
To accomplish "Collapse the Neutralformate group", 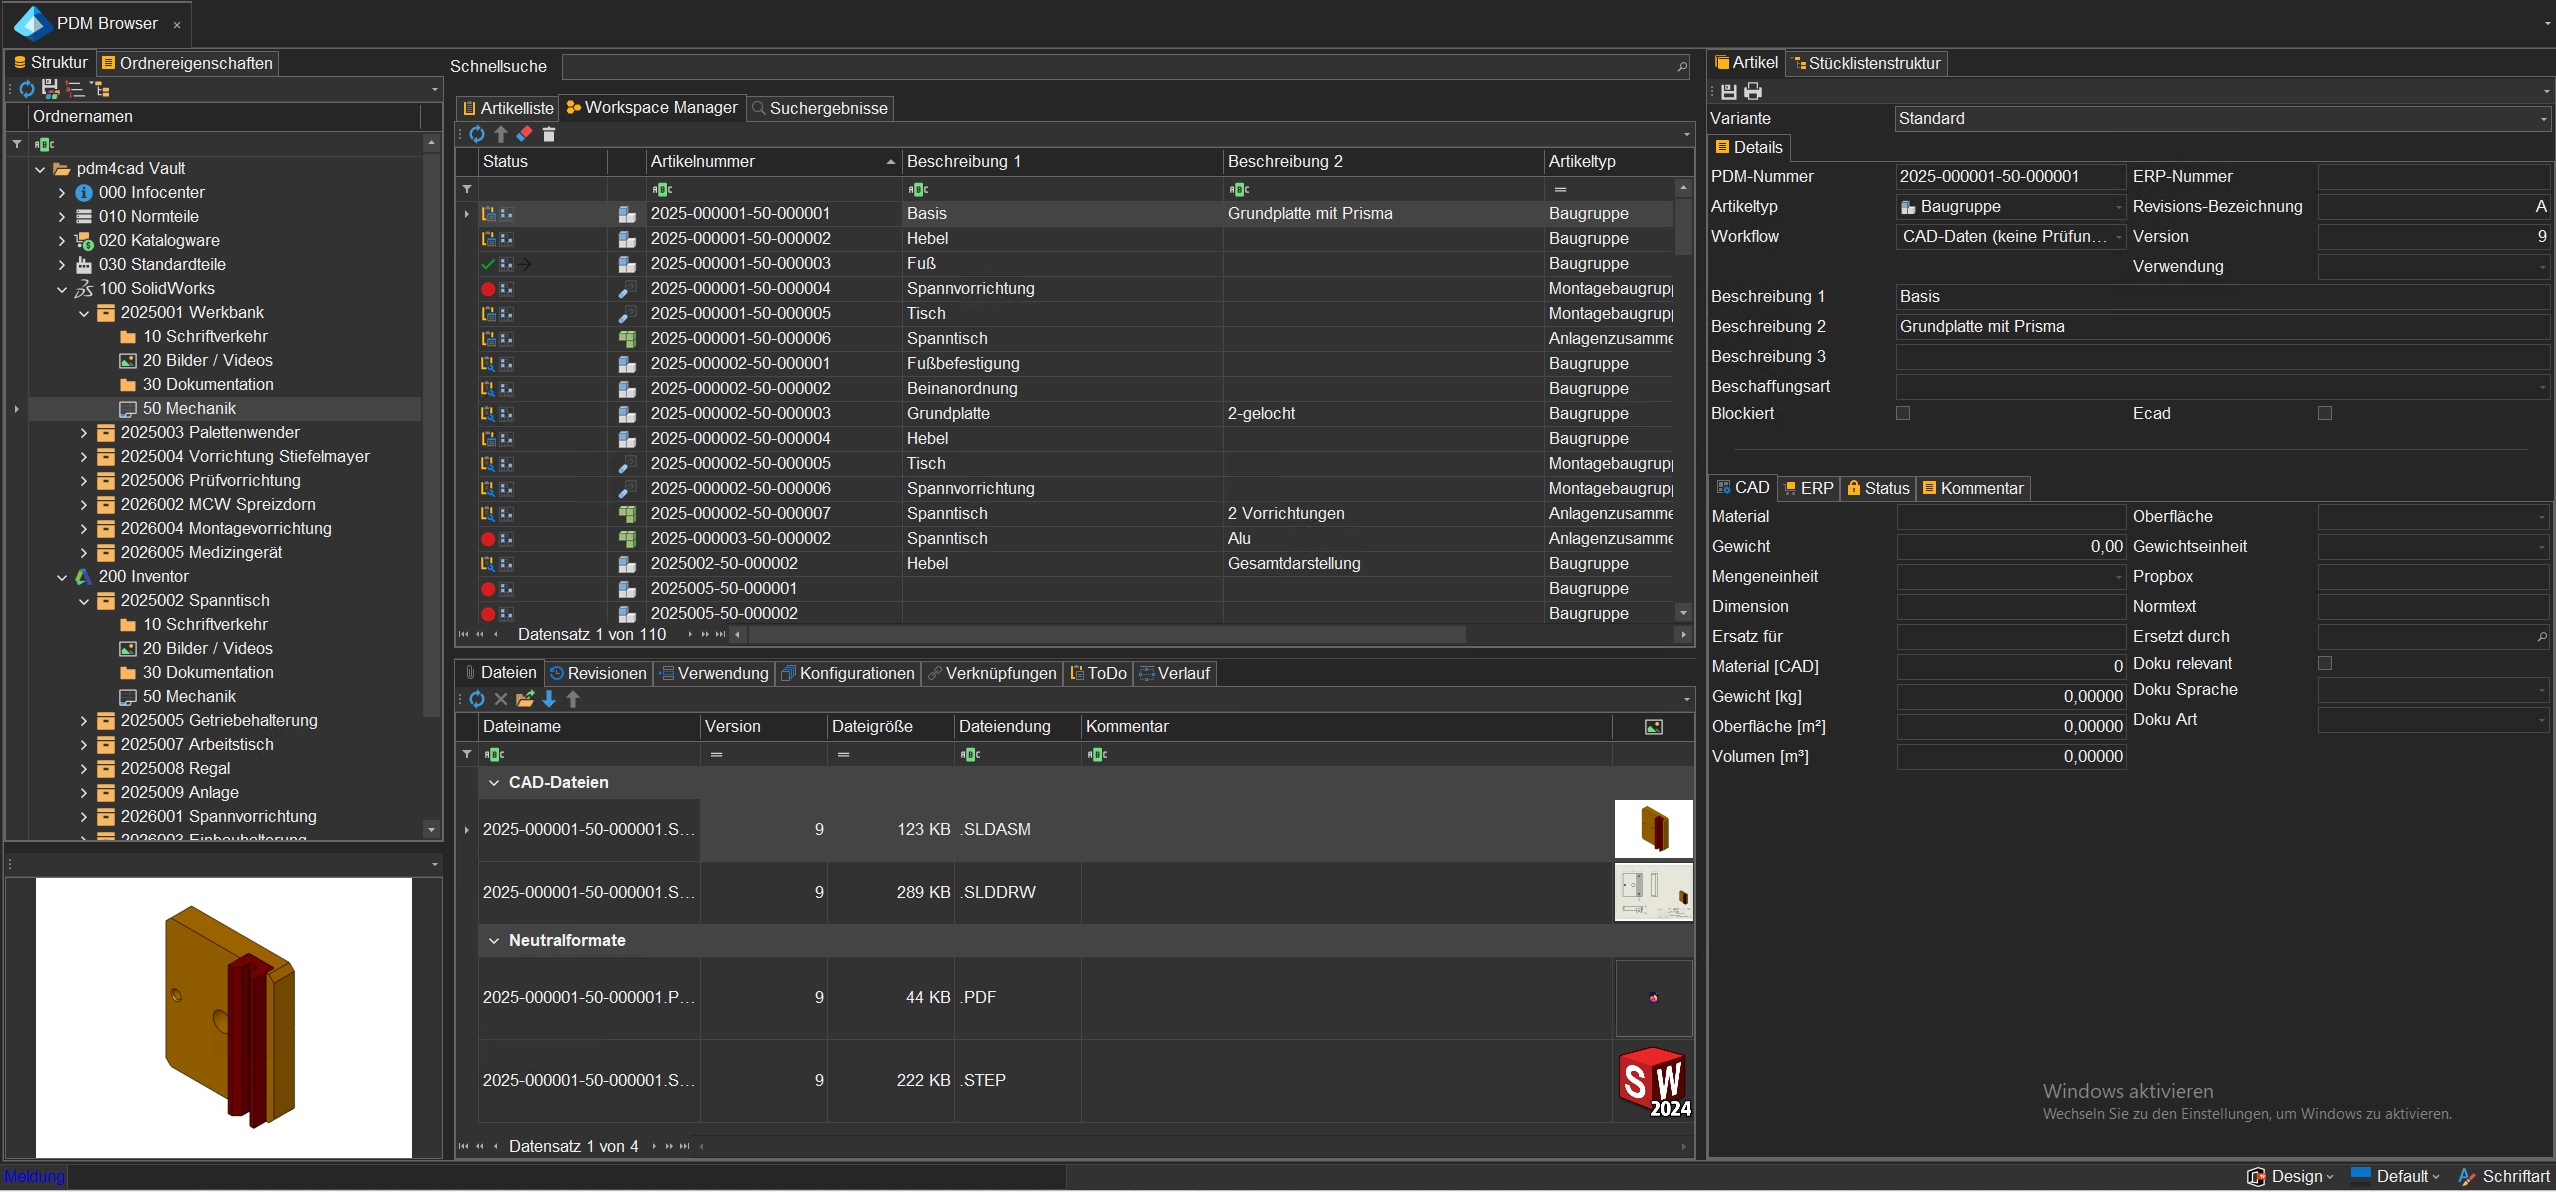I will pyautogui.click(x=494, y=941).
